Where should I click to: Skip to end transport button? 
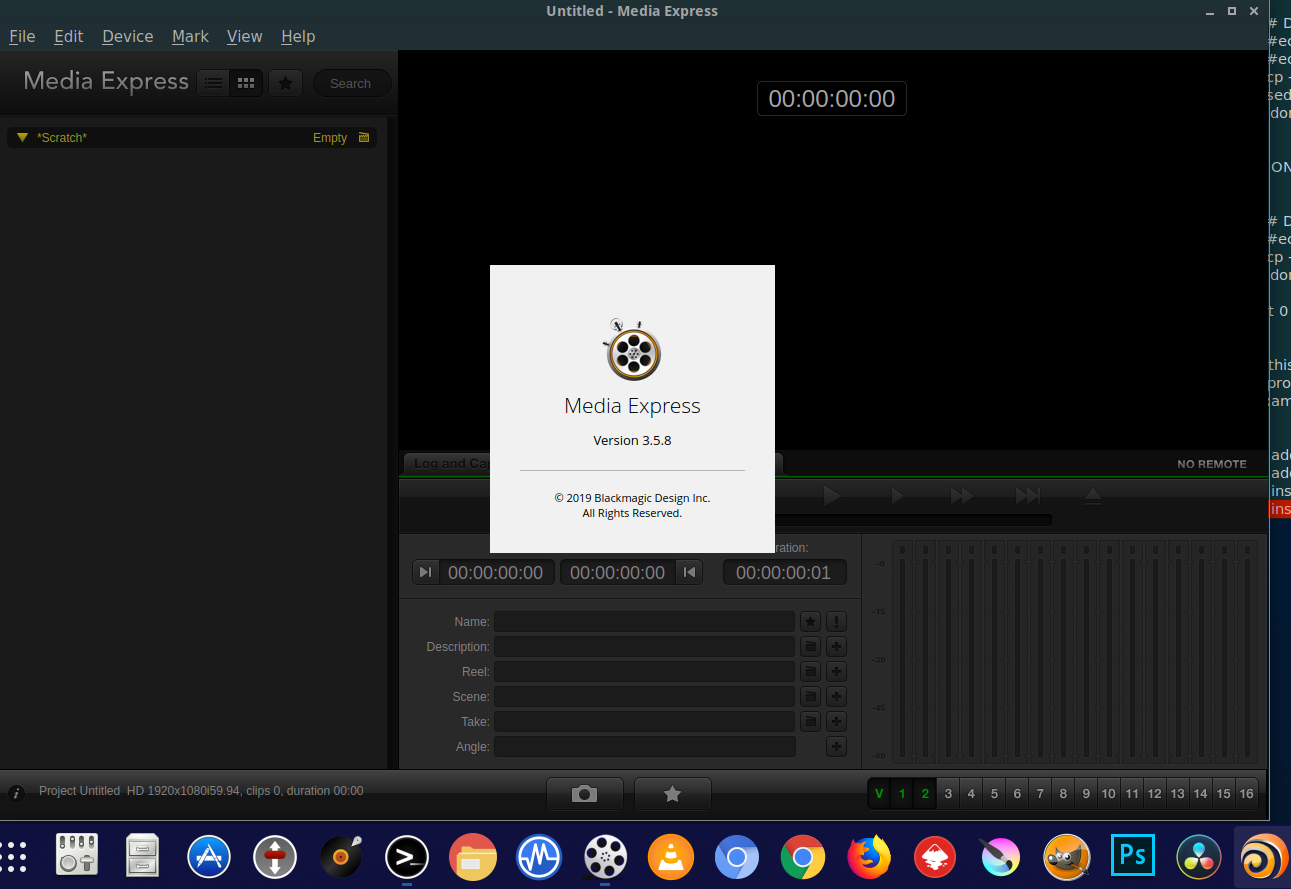pos(1028,496)
